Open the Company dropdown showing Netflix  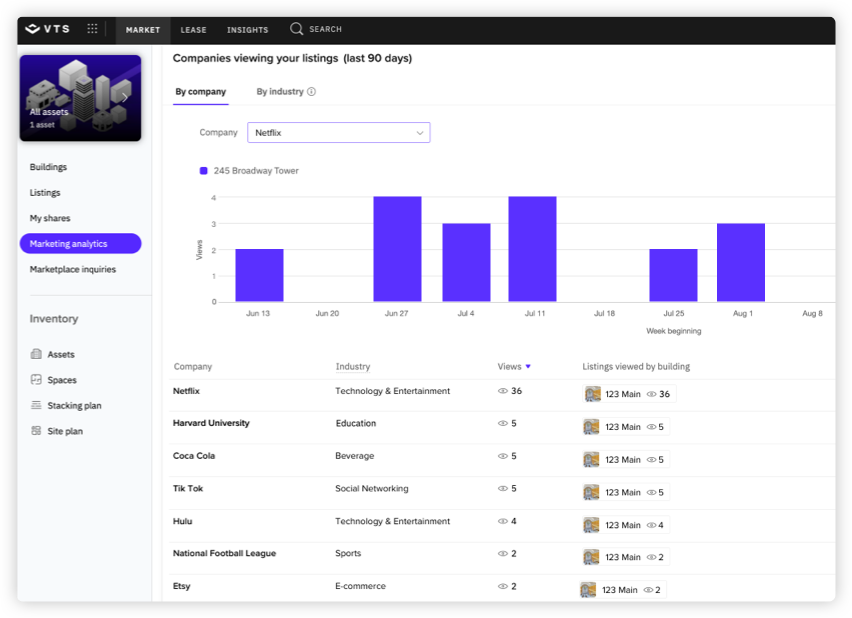pos(339,133)
